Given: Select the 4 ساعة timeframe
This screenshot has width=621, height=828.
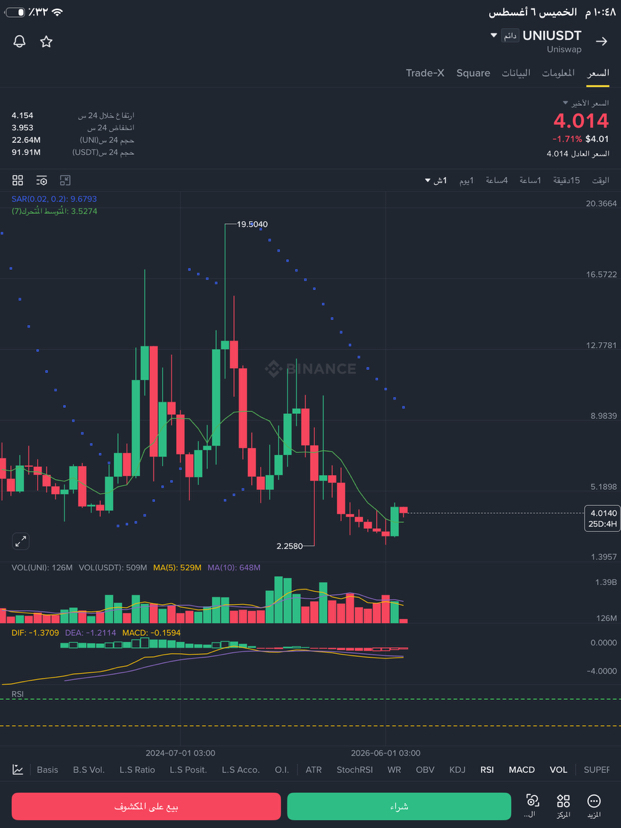Looking at the screenshot, I should pos(497,181).
